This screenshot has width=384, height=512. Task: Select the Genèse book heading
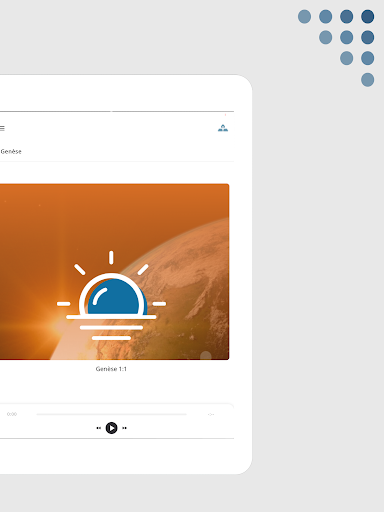pos(11,151)
